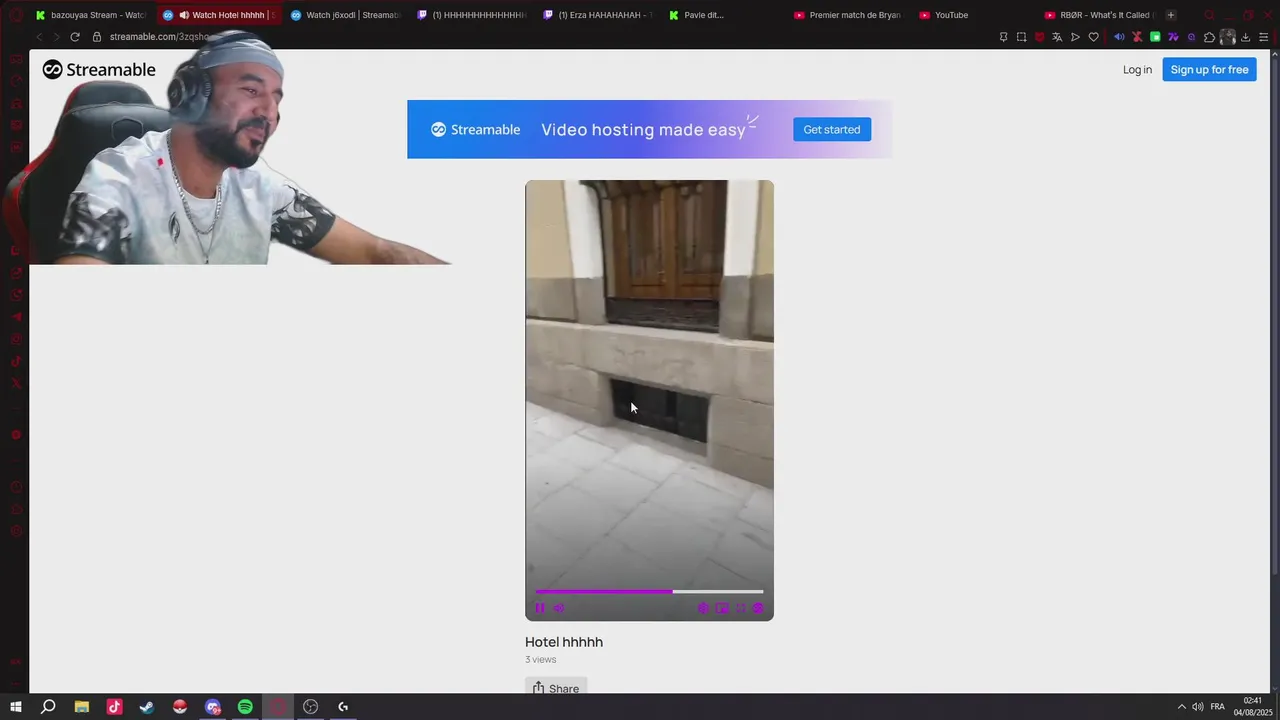Viewport: 1280px width, 720px height.
Task: Select the Watch Hotel hhhhh tab
Action: [x=218, y=15]
